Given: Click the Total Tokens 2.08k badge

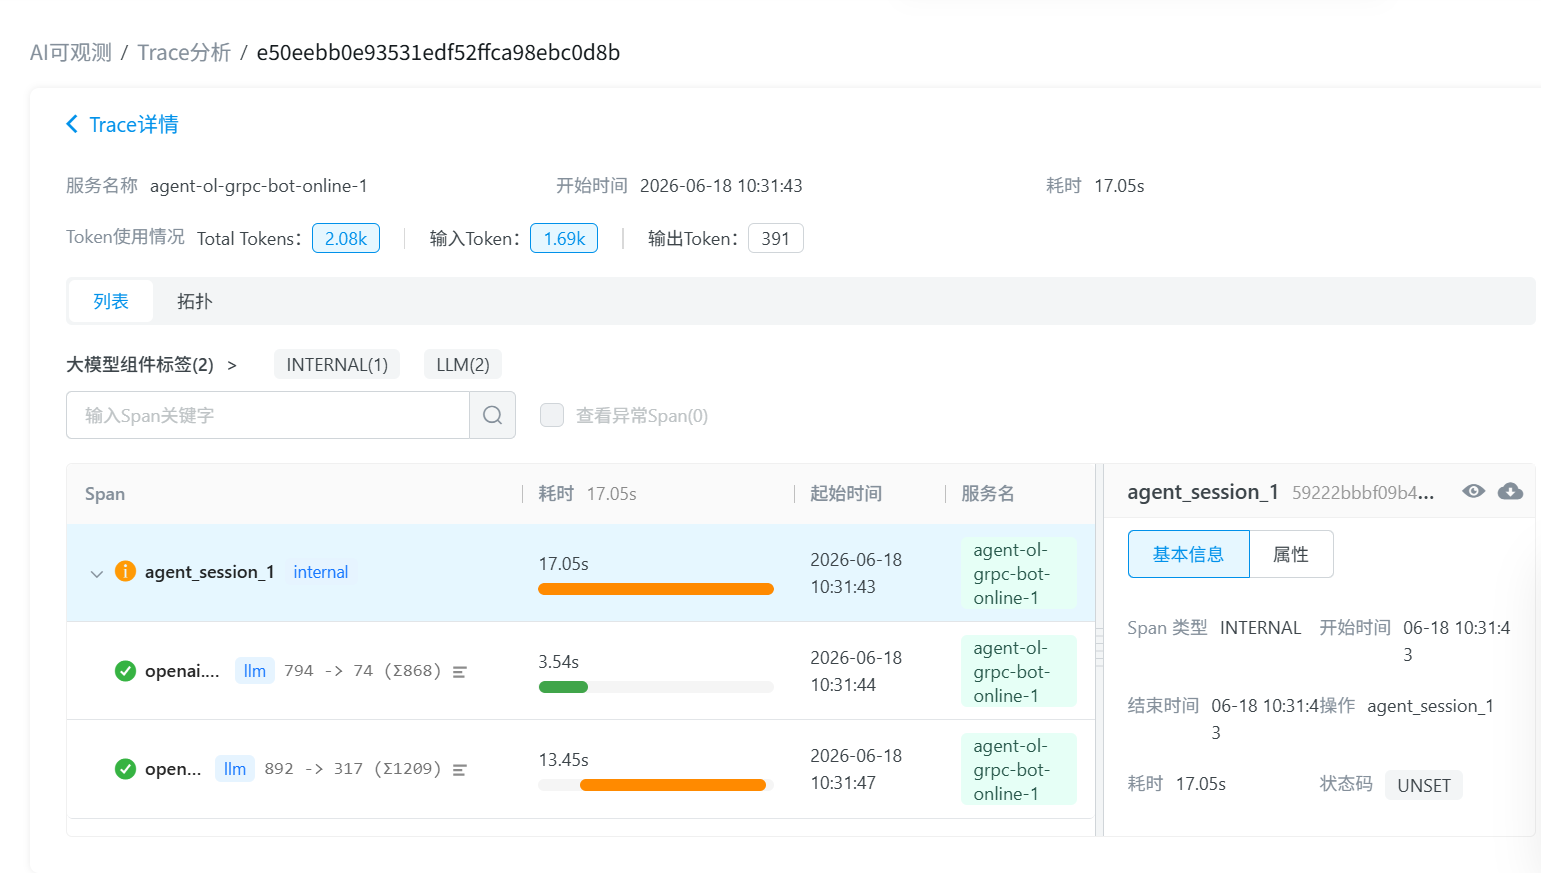Looking at the screenshot, I should tap(346, 238).
